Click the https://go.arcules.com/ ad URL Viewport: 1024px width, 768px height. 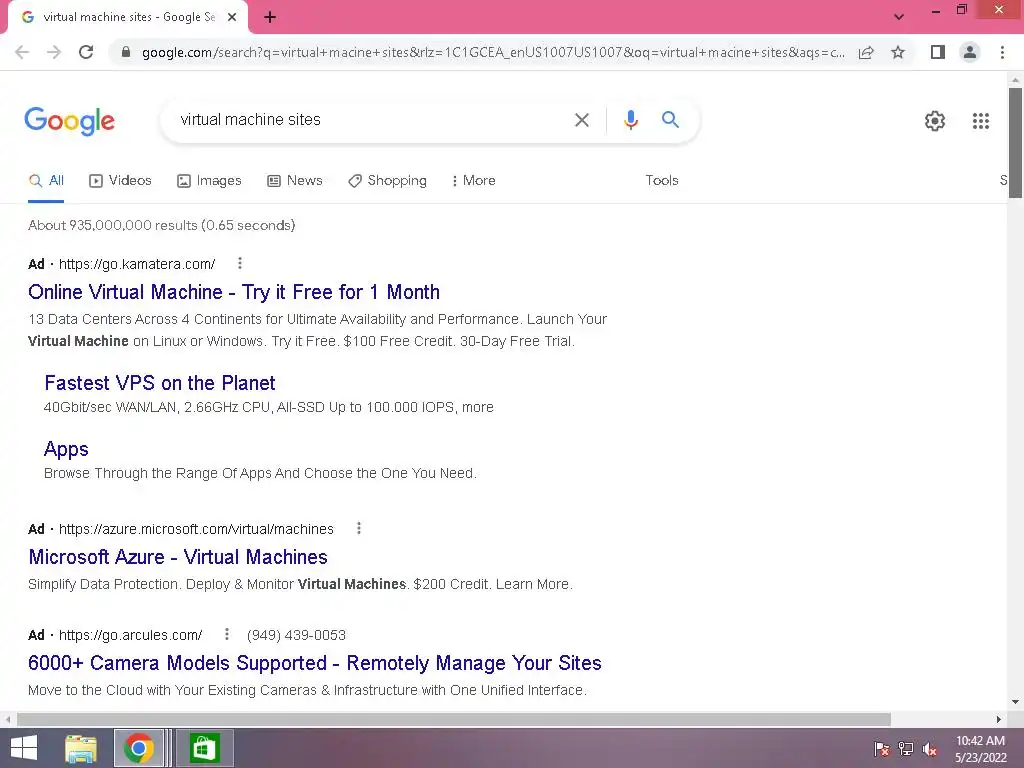pos(131,635)
